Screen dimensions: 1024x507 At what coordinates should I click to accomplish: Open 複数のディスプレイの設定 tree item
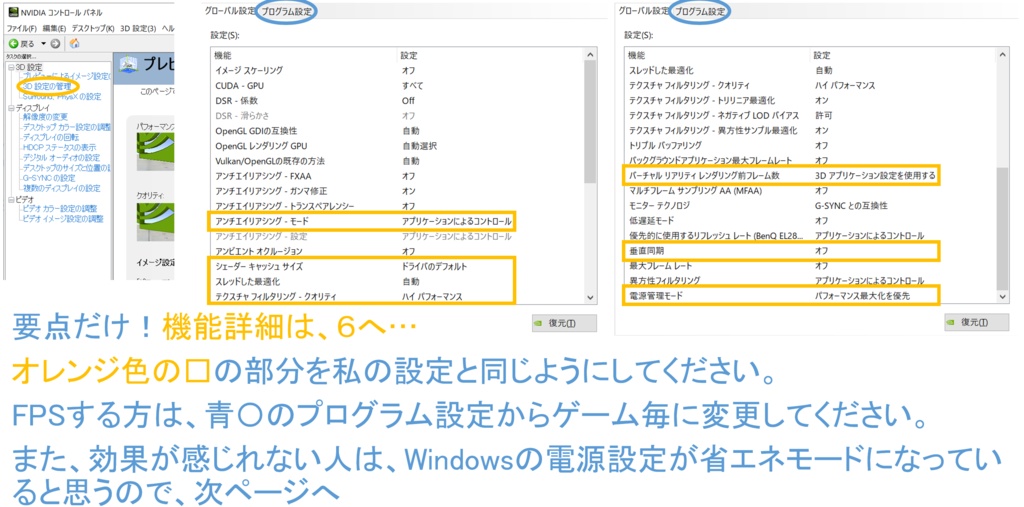61,188
